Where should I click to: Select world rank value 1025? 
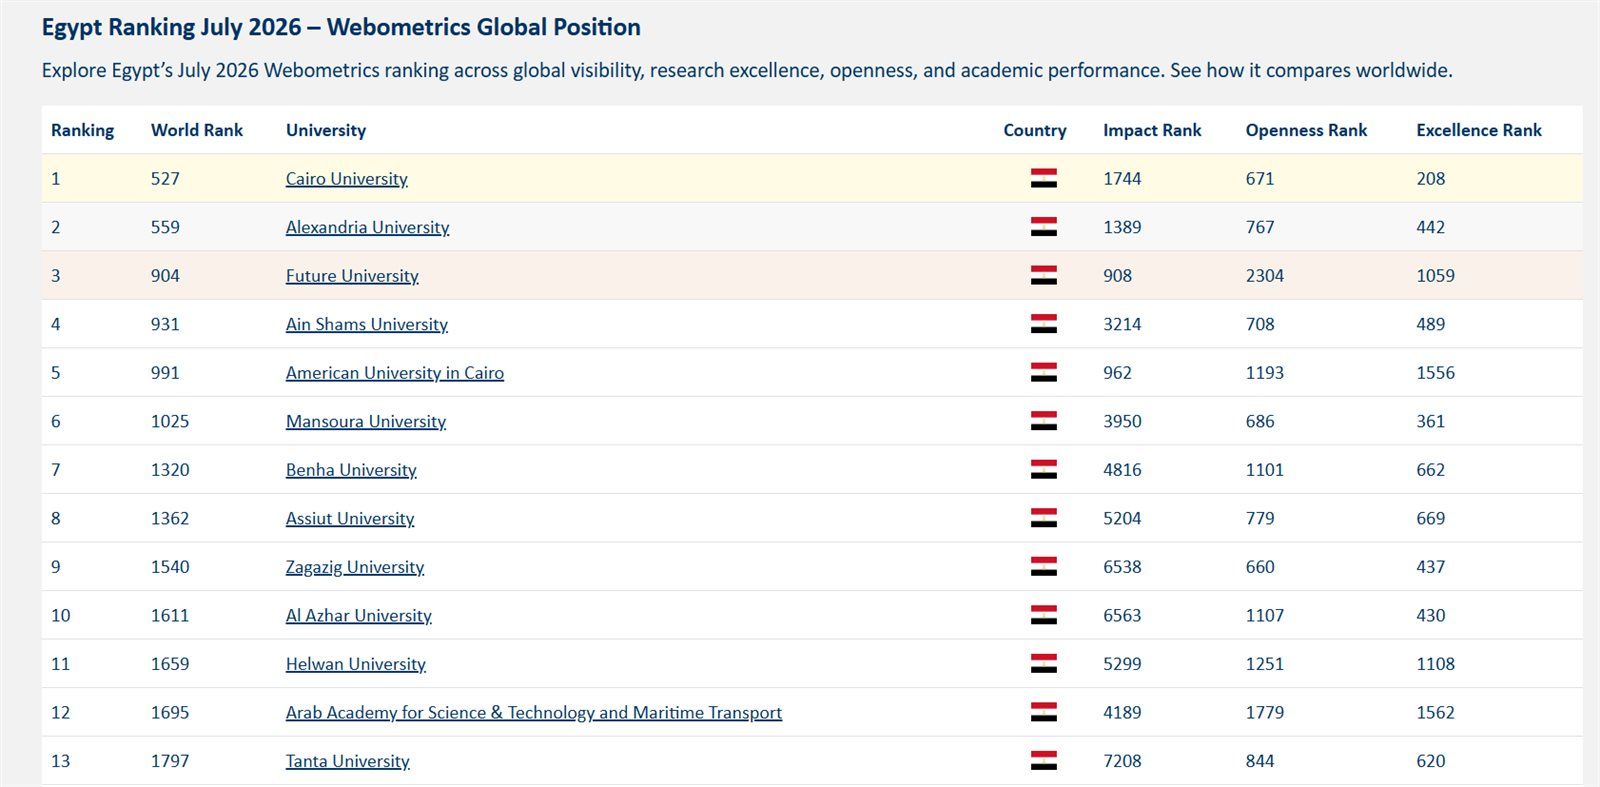[170, 421]
